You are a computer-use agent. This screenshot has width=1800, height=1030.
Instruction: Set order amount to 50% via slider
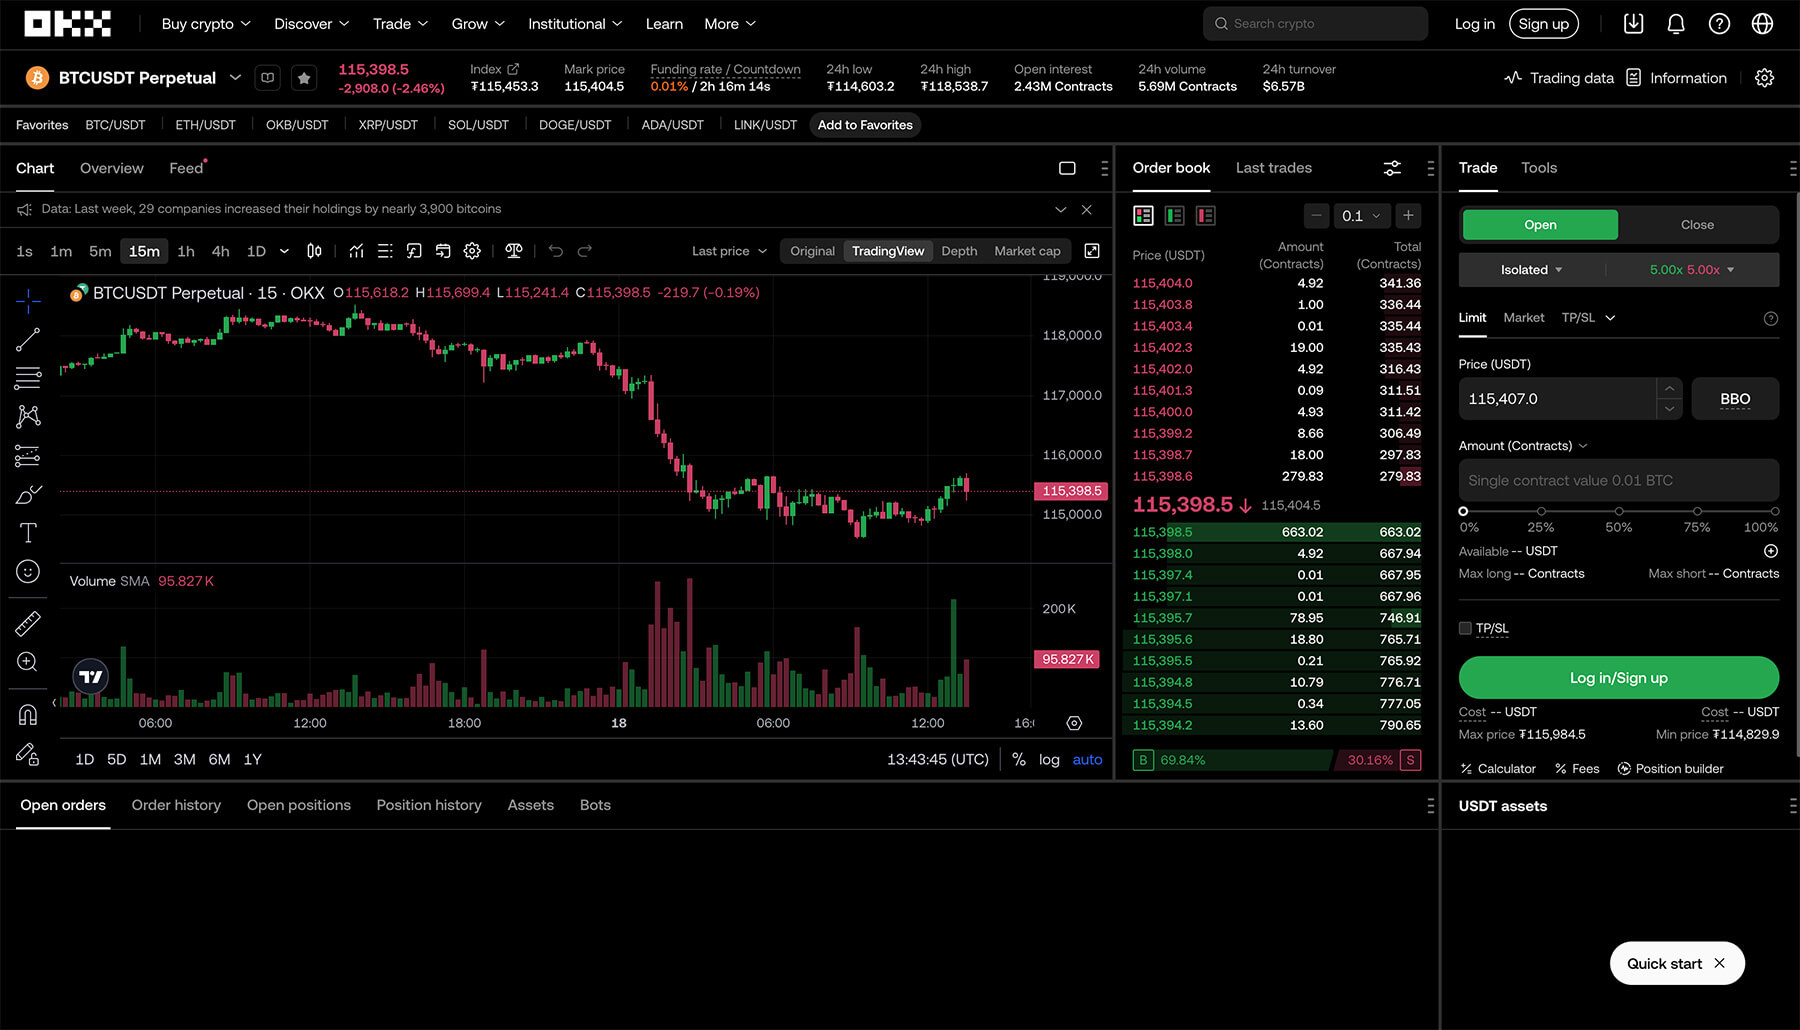pyautogui.click(x=1618, y=511)
